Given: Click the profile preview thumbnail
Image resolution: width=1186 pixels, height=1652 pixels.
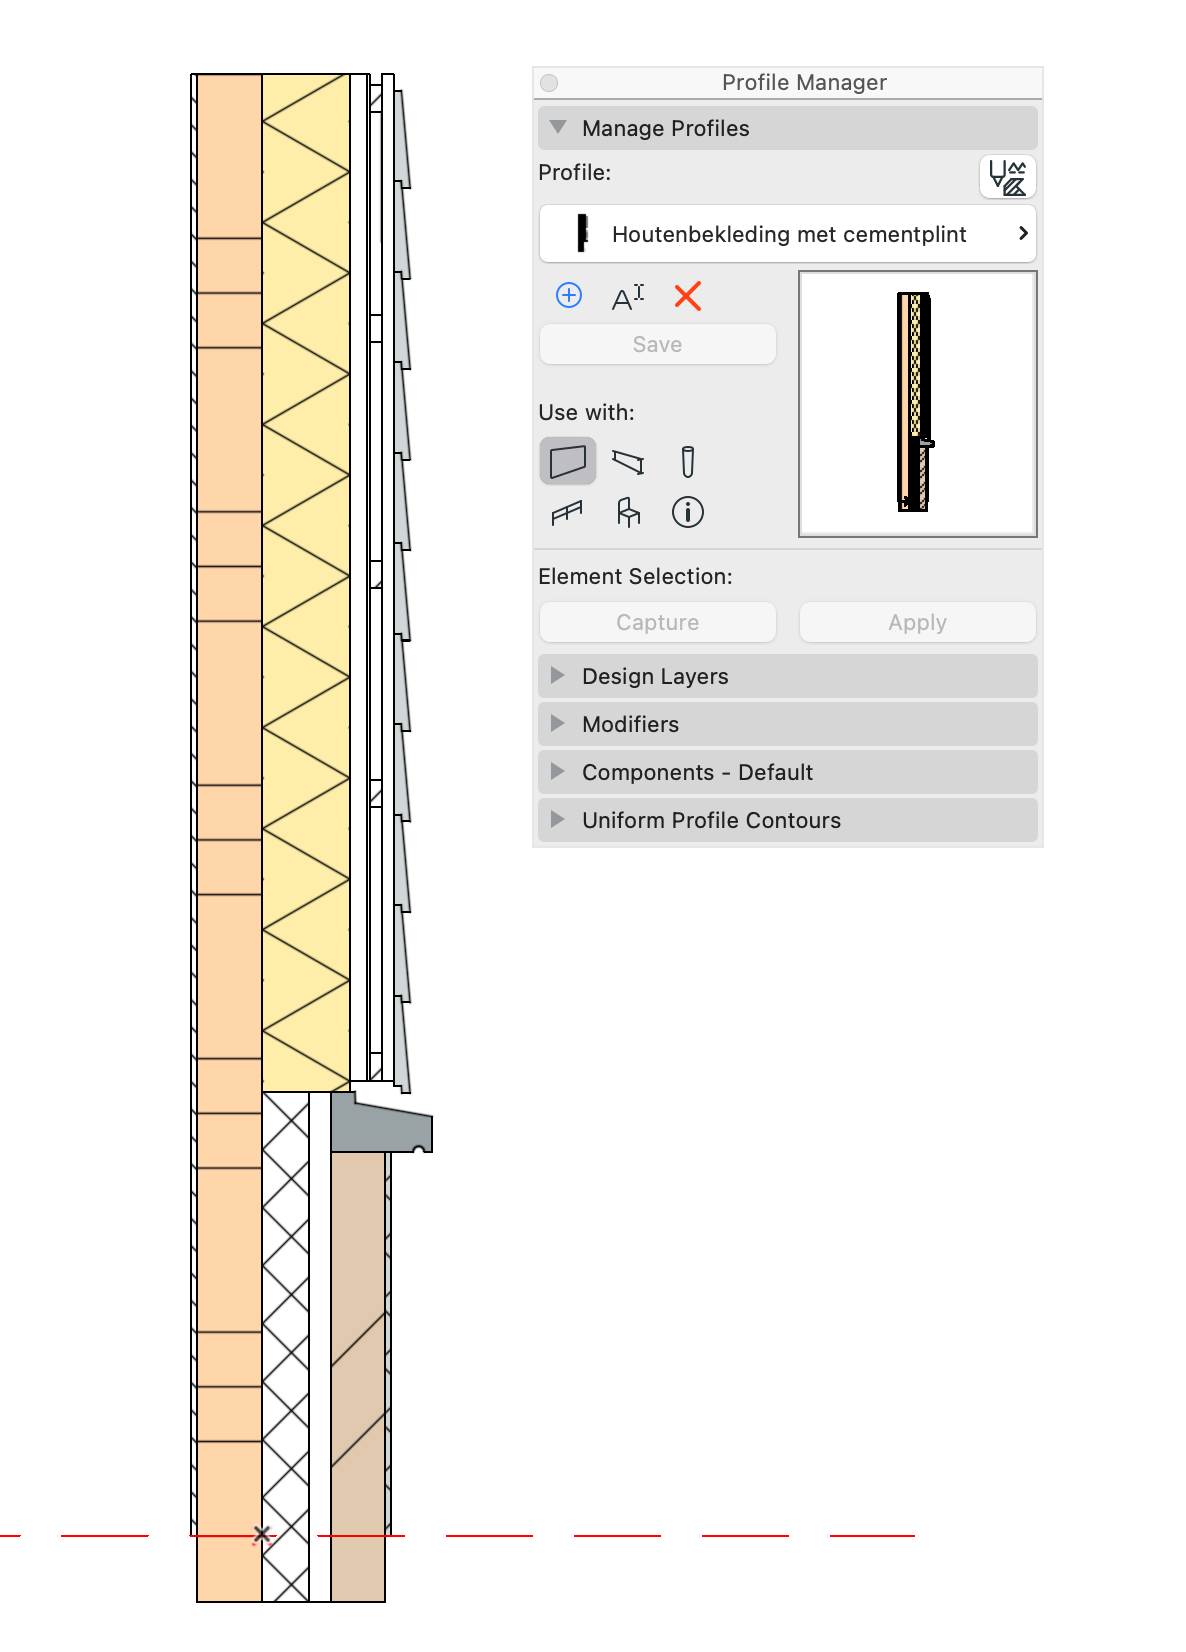Looking at the screenshot, I should pos(918,404).
